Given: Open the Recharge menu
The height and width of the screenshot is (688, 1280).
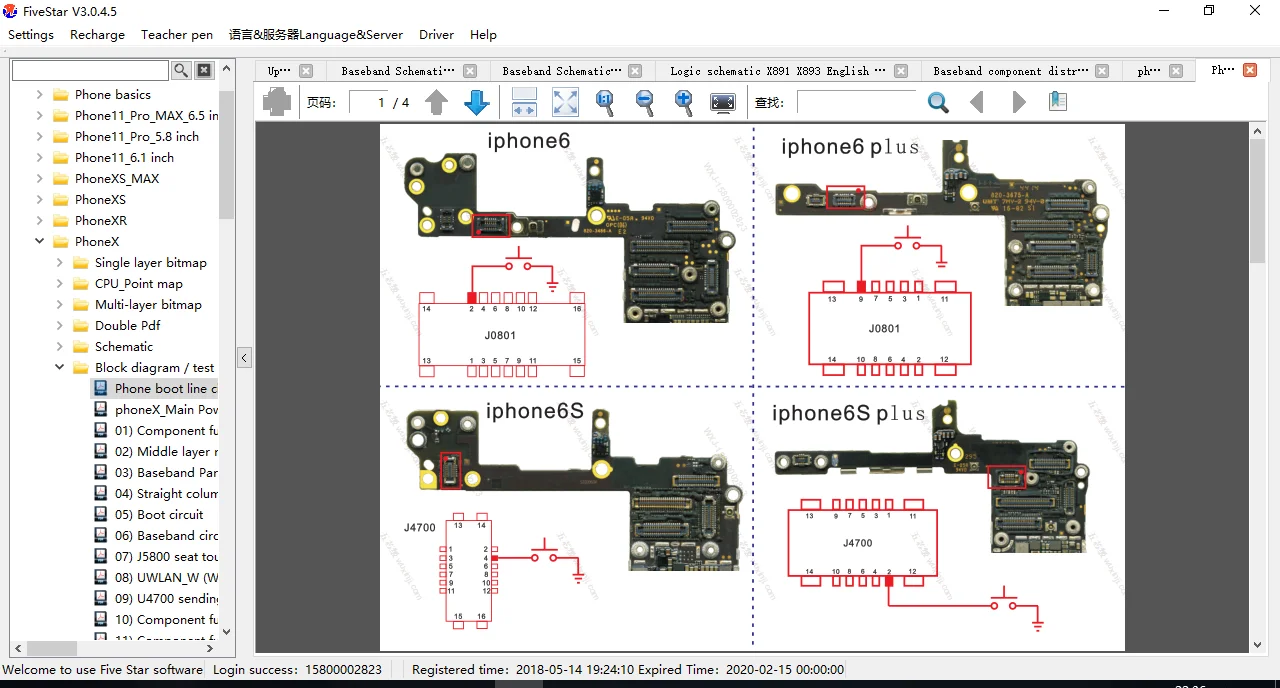Looking at the screenshot, I should point(97,34).
